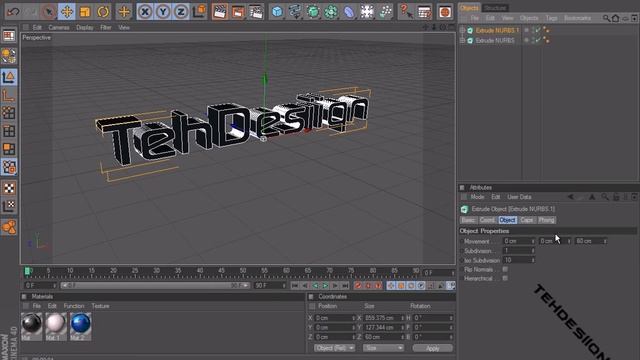The width and height of the screenshot is (640, 360).
Task: Switch to the Coord. attributes tab
Action: (x=487, y=220)
